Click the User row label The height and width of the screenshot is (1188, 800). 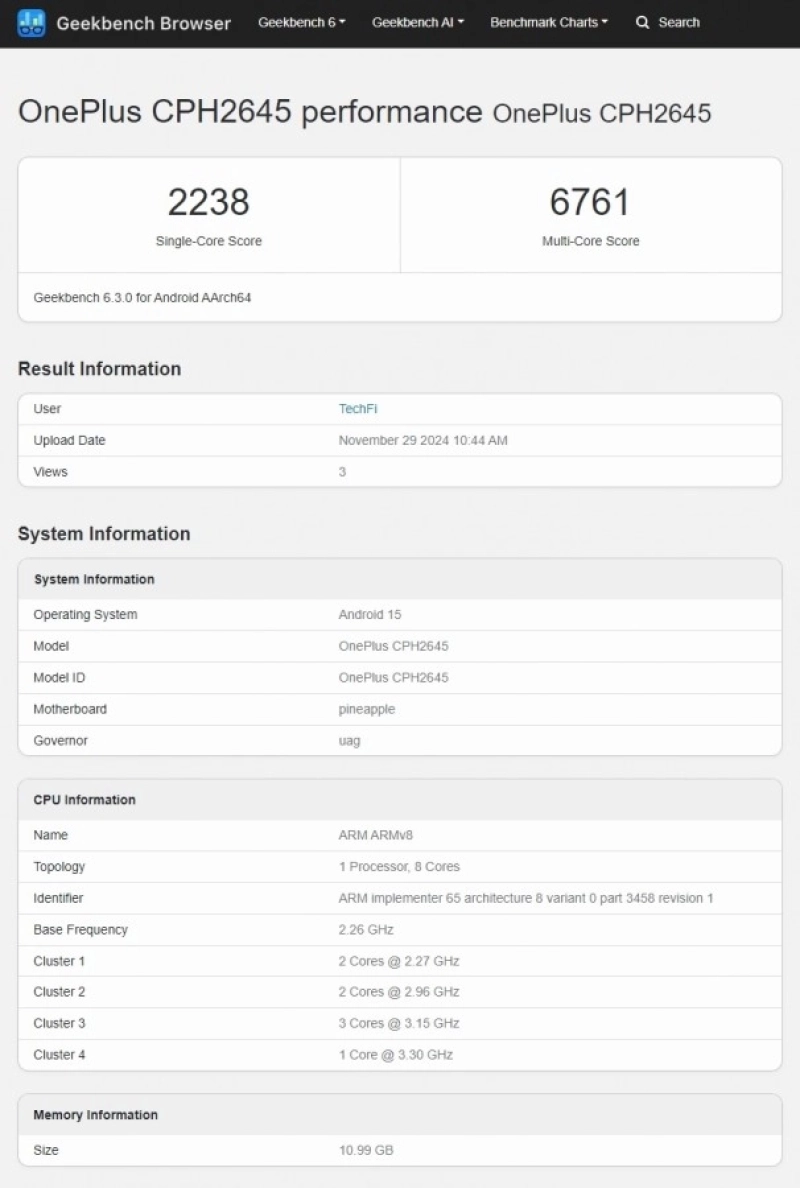(47, 409)
